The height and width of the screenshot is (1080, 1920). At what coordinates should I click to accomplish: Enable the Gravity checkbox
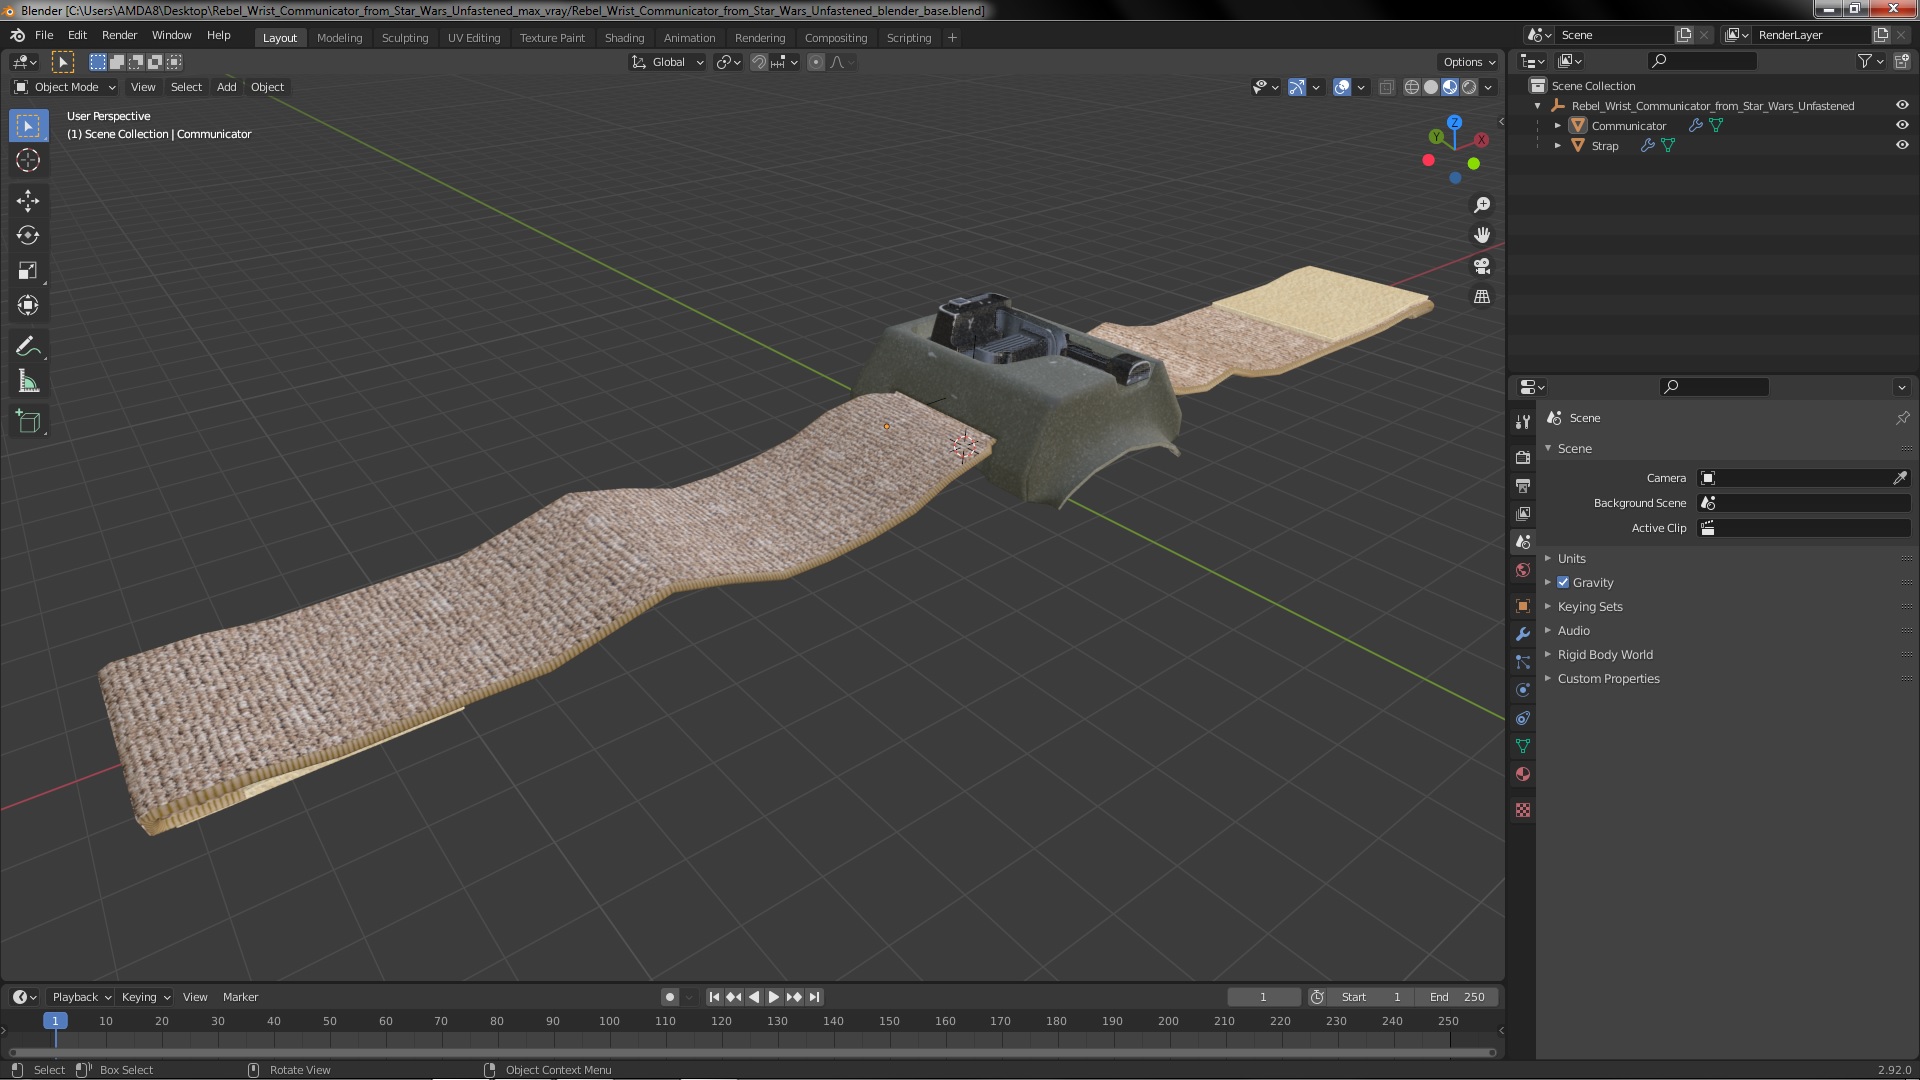pyautogui.click(x=1563, y=582)
